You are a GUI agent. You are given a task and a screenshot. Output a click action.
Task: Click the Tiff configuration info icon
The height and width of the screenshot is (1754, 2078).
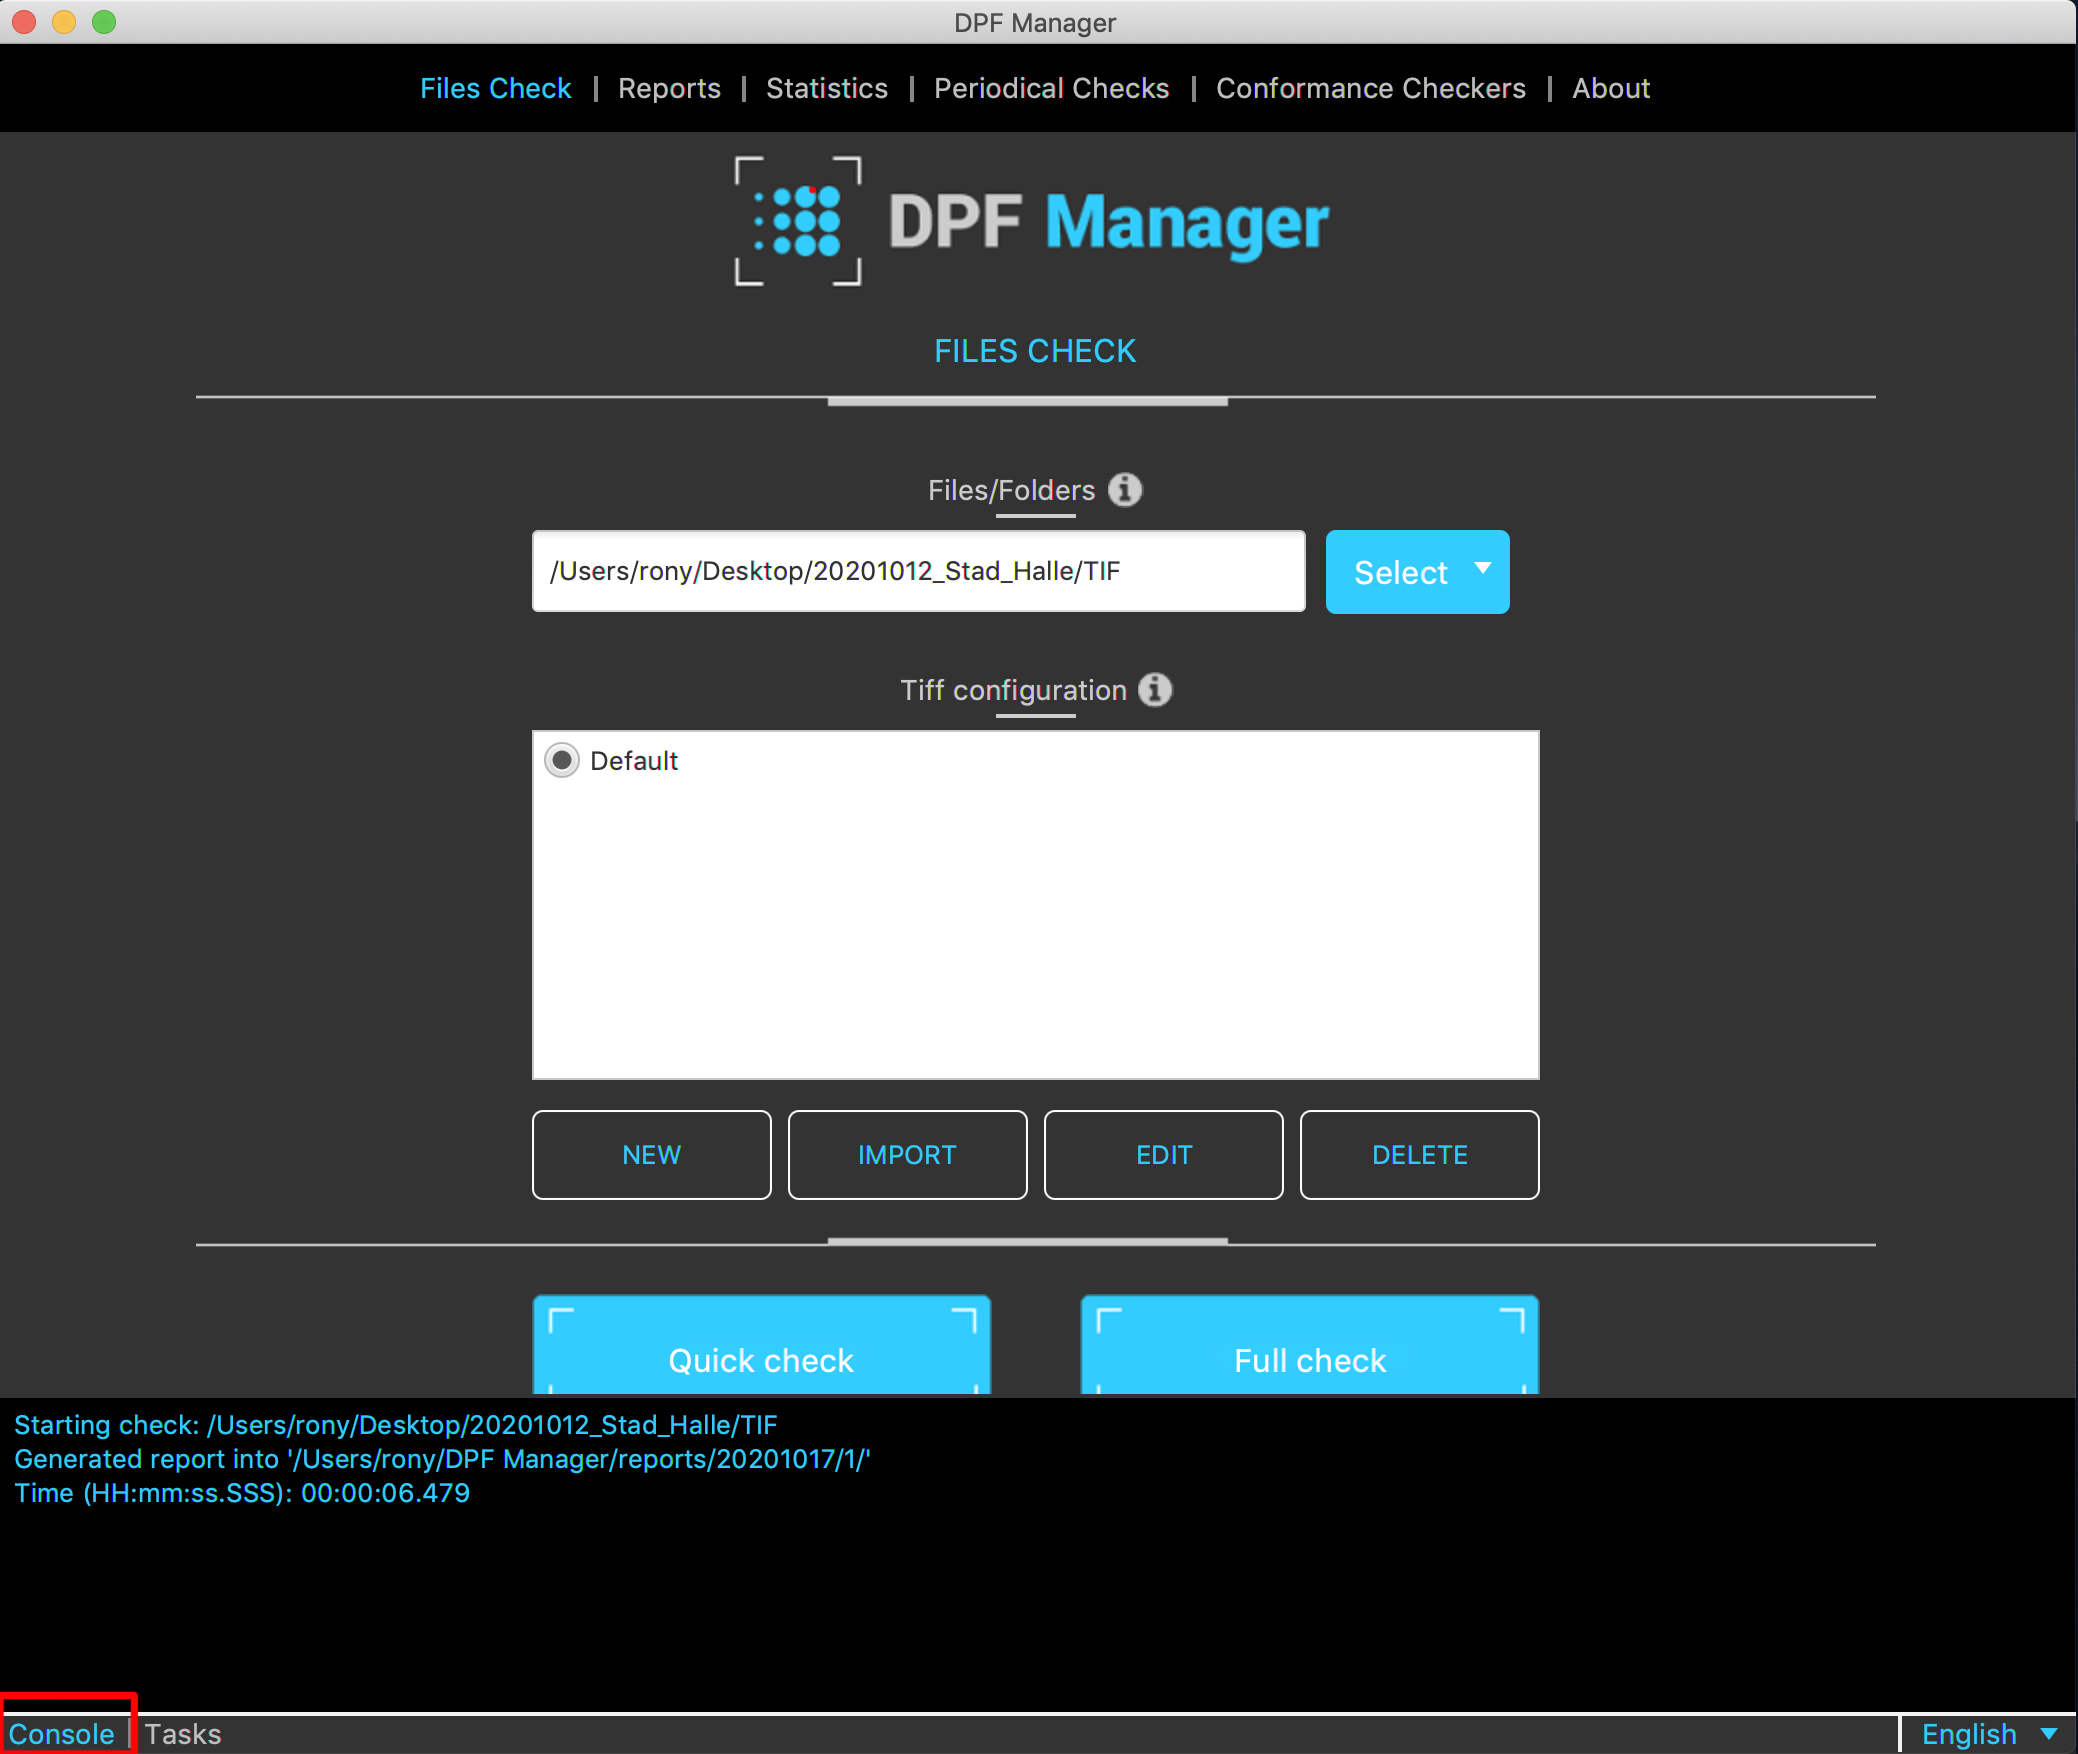click(x=1155, y=690)
